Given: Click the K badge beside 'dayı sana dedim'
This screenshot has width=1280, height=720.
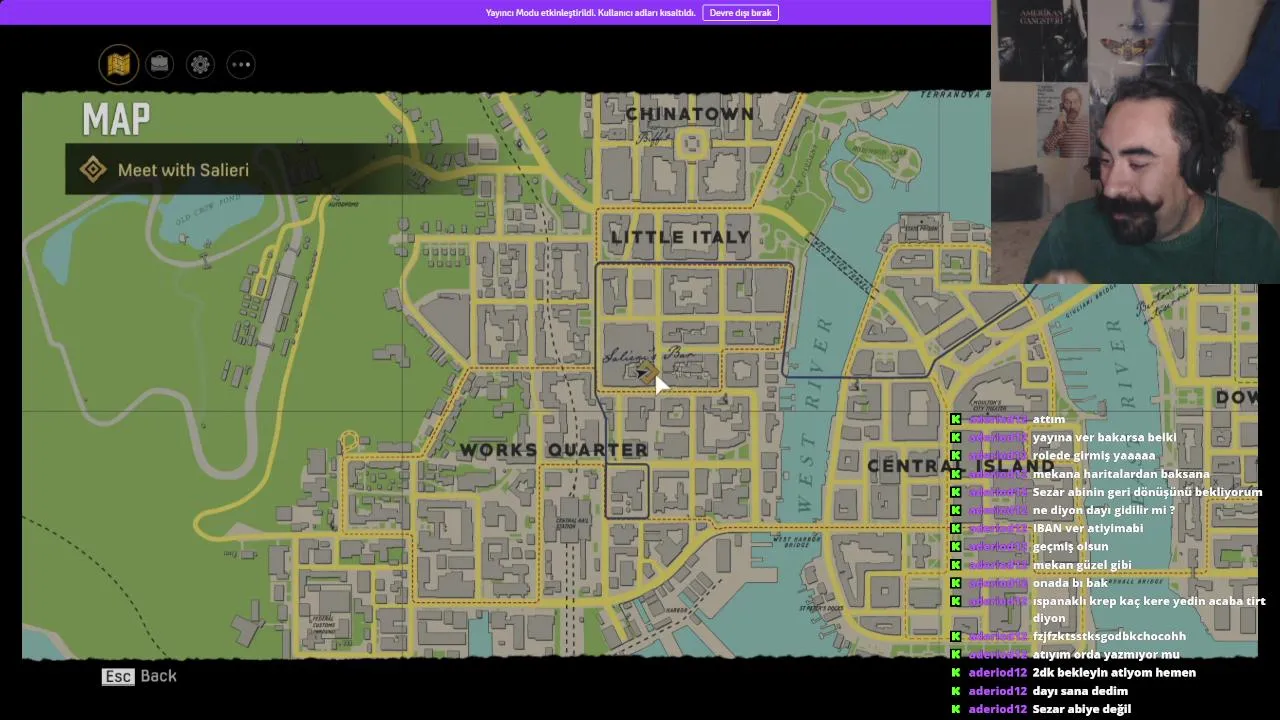Looking at the screenshot, I should tap(955, 691).
